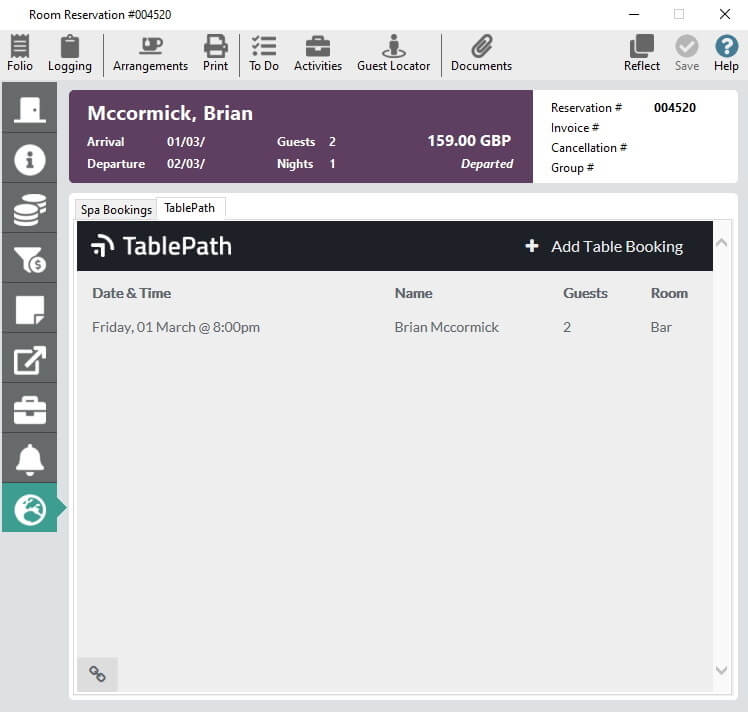This screenshot has height=712, width=748.
Task: Click the Departure date 02/03/
Action: click(186, 164)
